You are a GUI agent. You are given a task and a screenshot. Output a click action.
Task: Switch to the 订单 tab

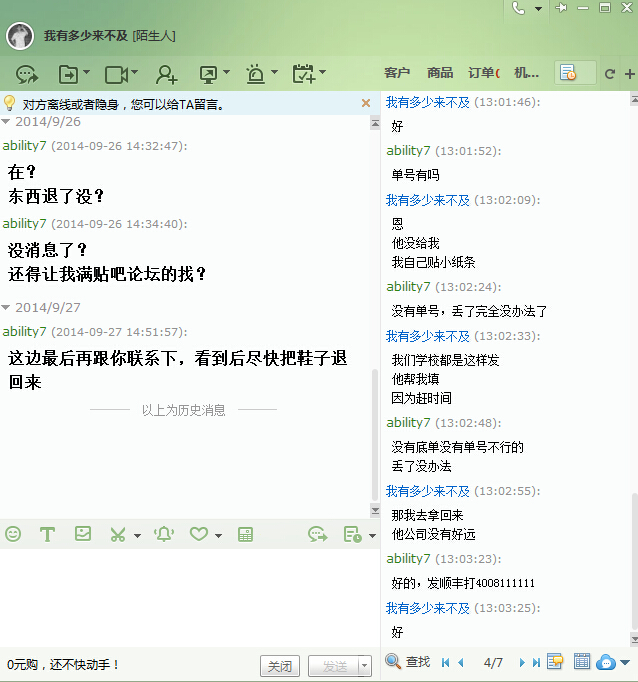[x=484, y=73]
